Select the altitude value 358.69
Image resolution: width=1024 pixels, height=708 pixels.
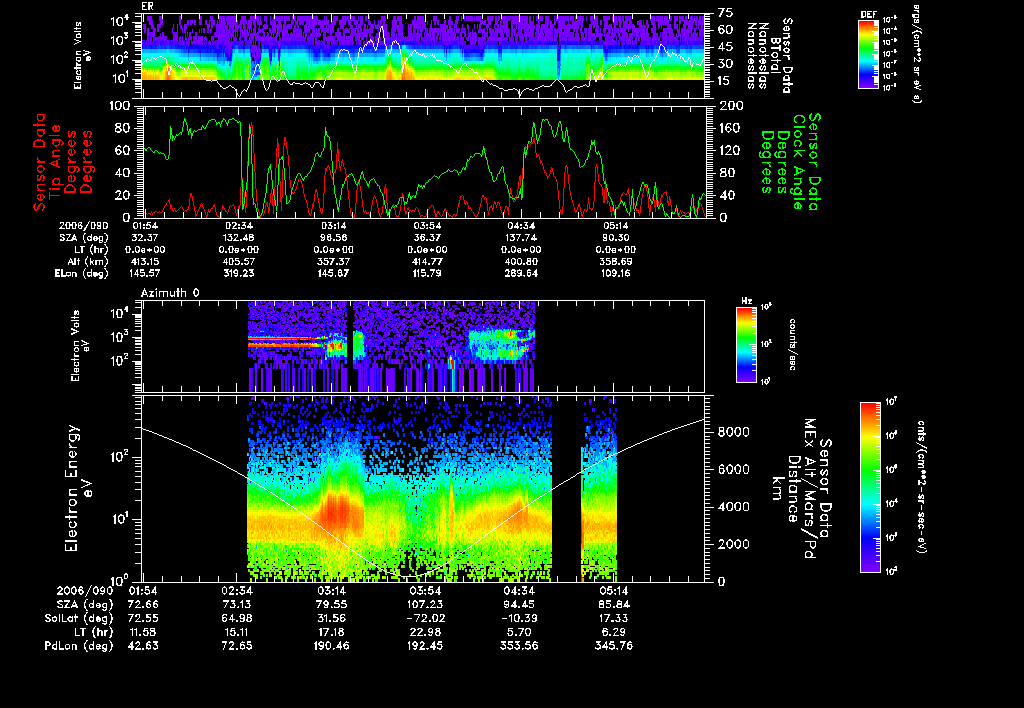pyautogui.click(x=615, y=261)
